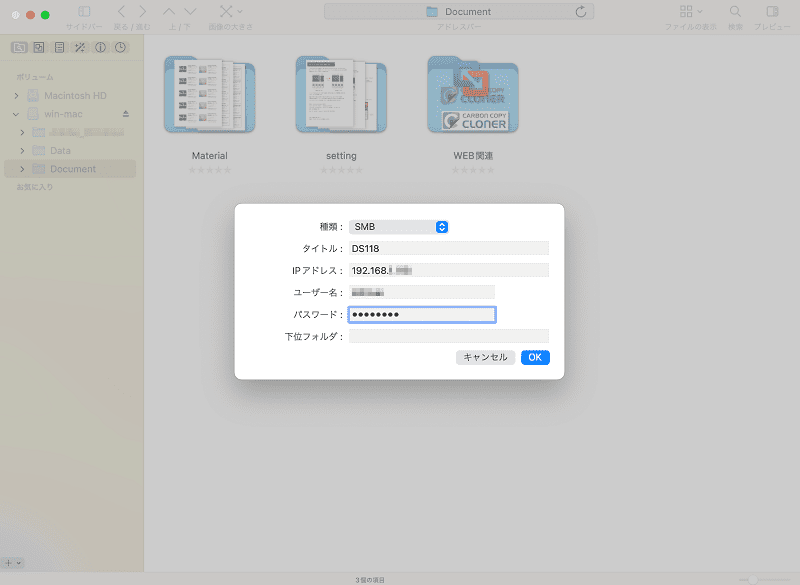The width and height of the screenshot is (800, 585).
Task: Toggle the preview (プレビュー) panel icon
Action: point(772,11)
